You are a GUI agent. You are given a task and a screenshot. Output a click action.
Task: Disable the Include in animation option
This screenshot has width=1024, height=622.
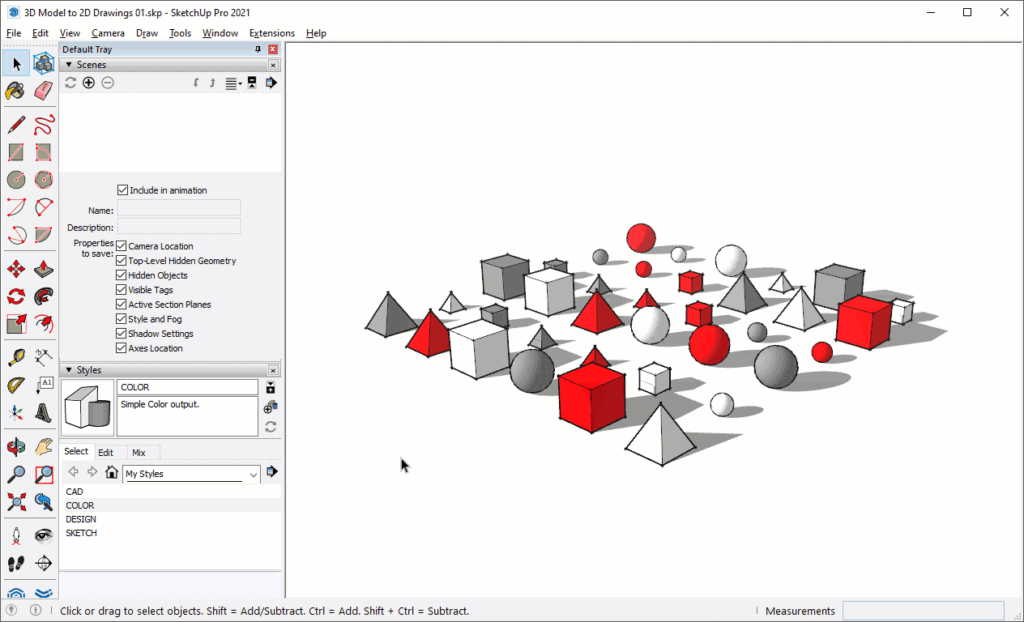click(122, 189)
